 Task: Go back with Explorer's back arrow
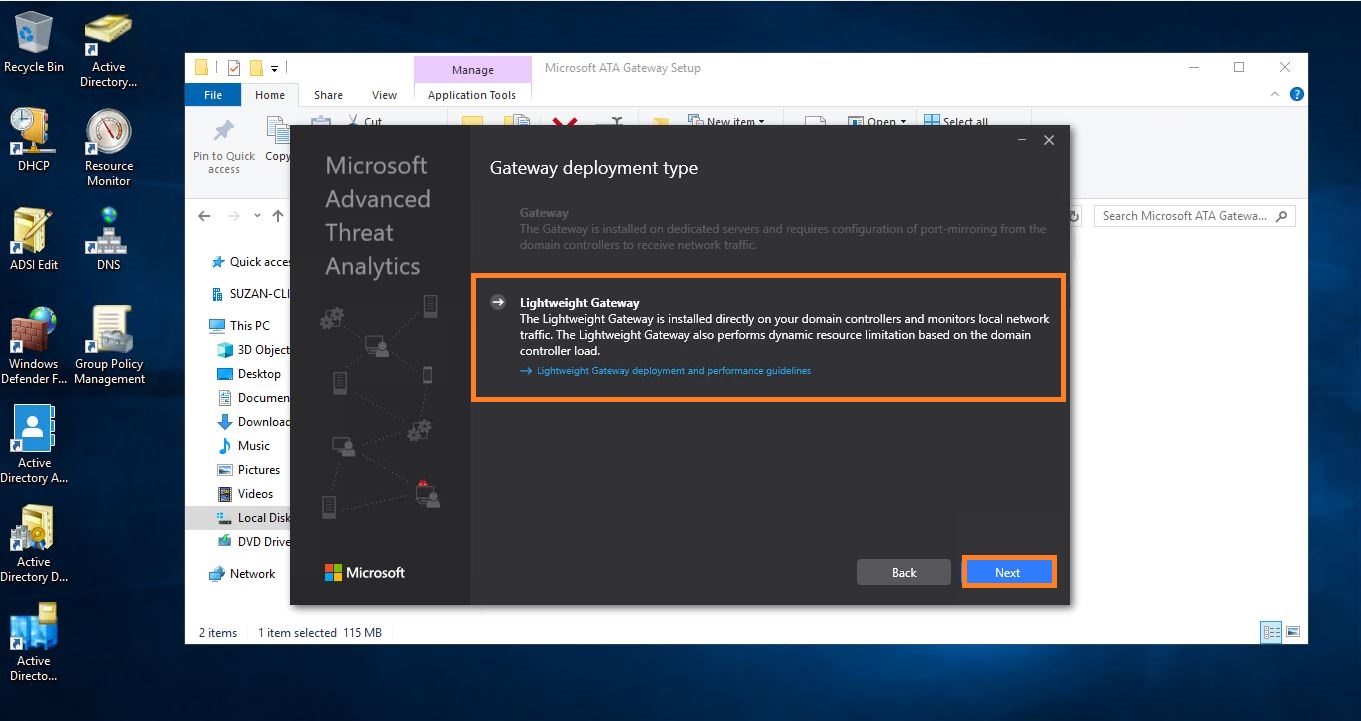click(x=204, y=216)
